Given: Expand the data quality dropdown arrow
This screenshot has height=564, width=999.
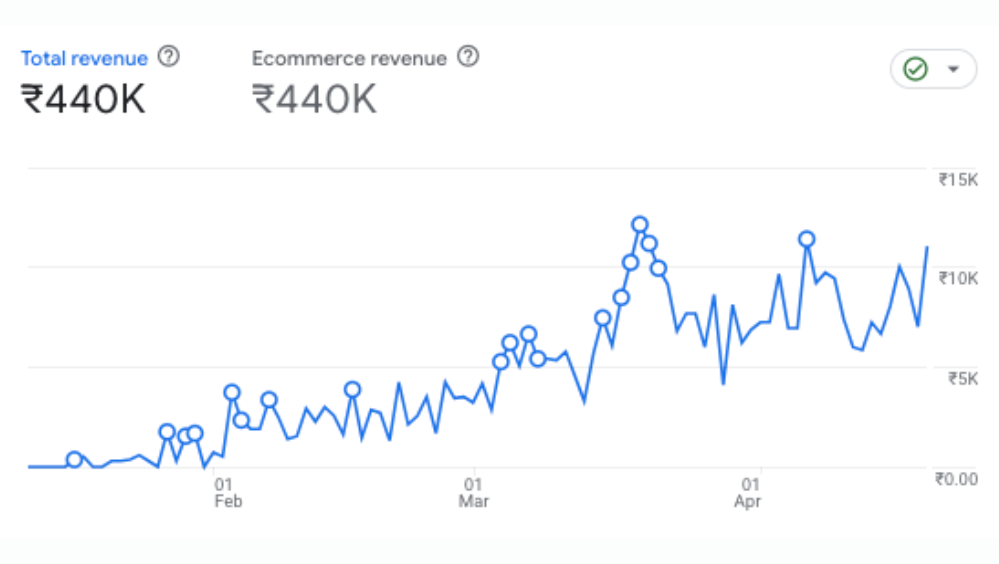Looking at the screenshot, I should pos(953,69).
